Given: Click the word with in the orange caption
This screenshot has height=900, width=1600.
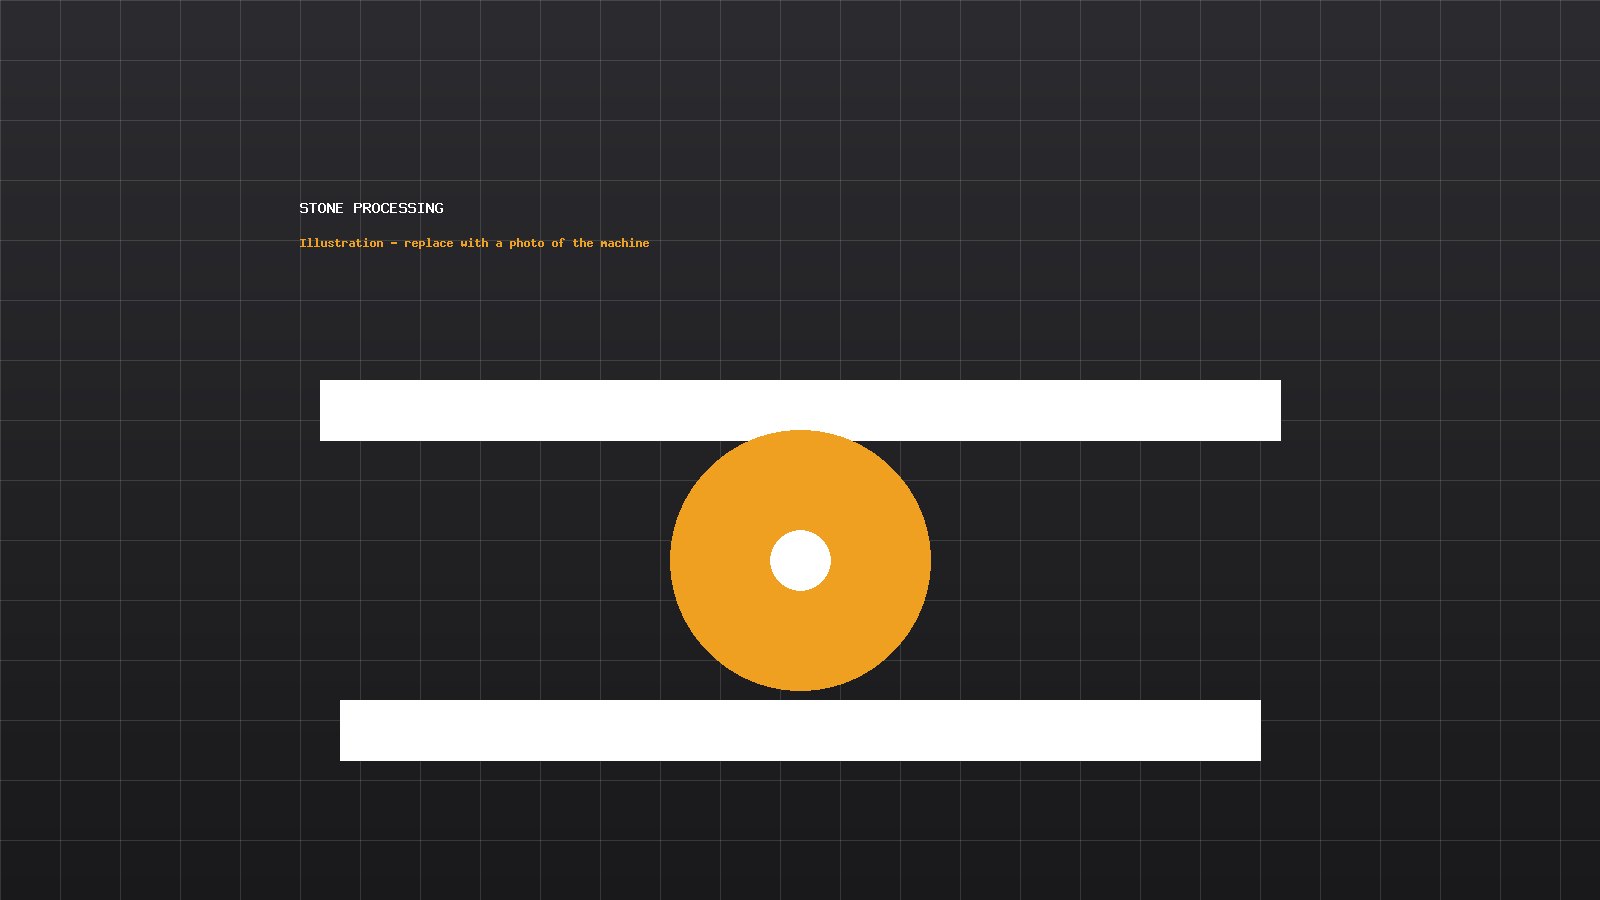Looking at the screenshot, I should (474, 243).
